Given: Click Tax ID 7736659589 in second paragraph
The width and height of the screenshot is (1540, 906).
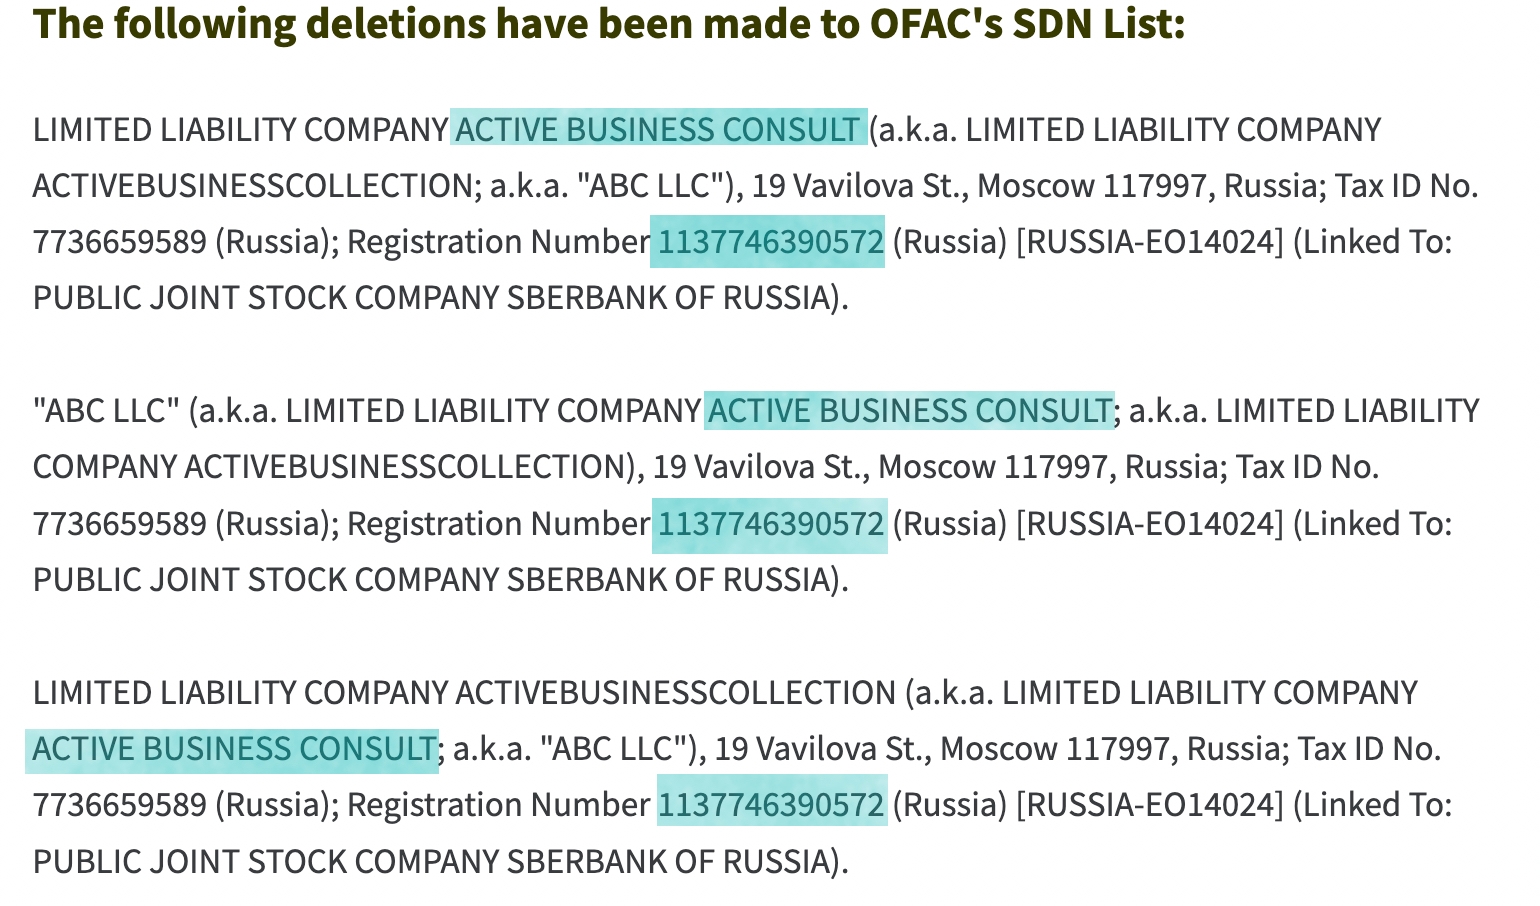Looking at the screenshot, I should coord(119,523).
